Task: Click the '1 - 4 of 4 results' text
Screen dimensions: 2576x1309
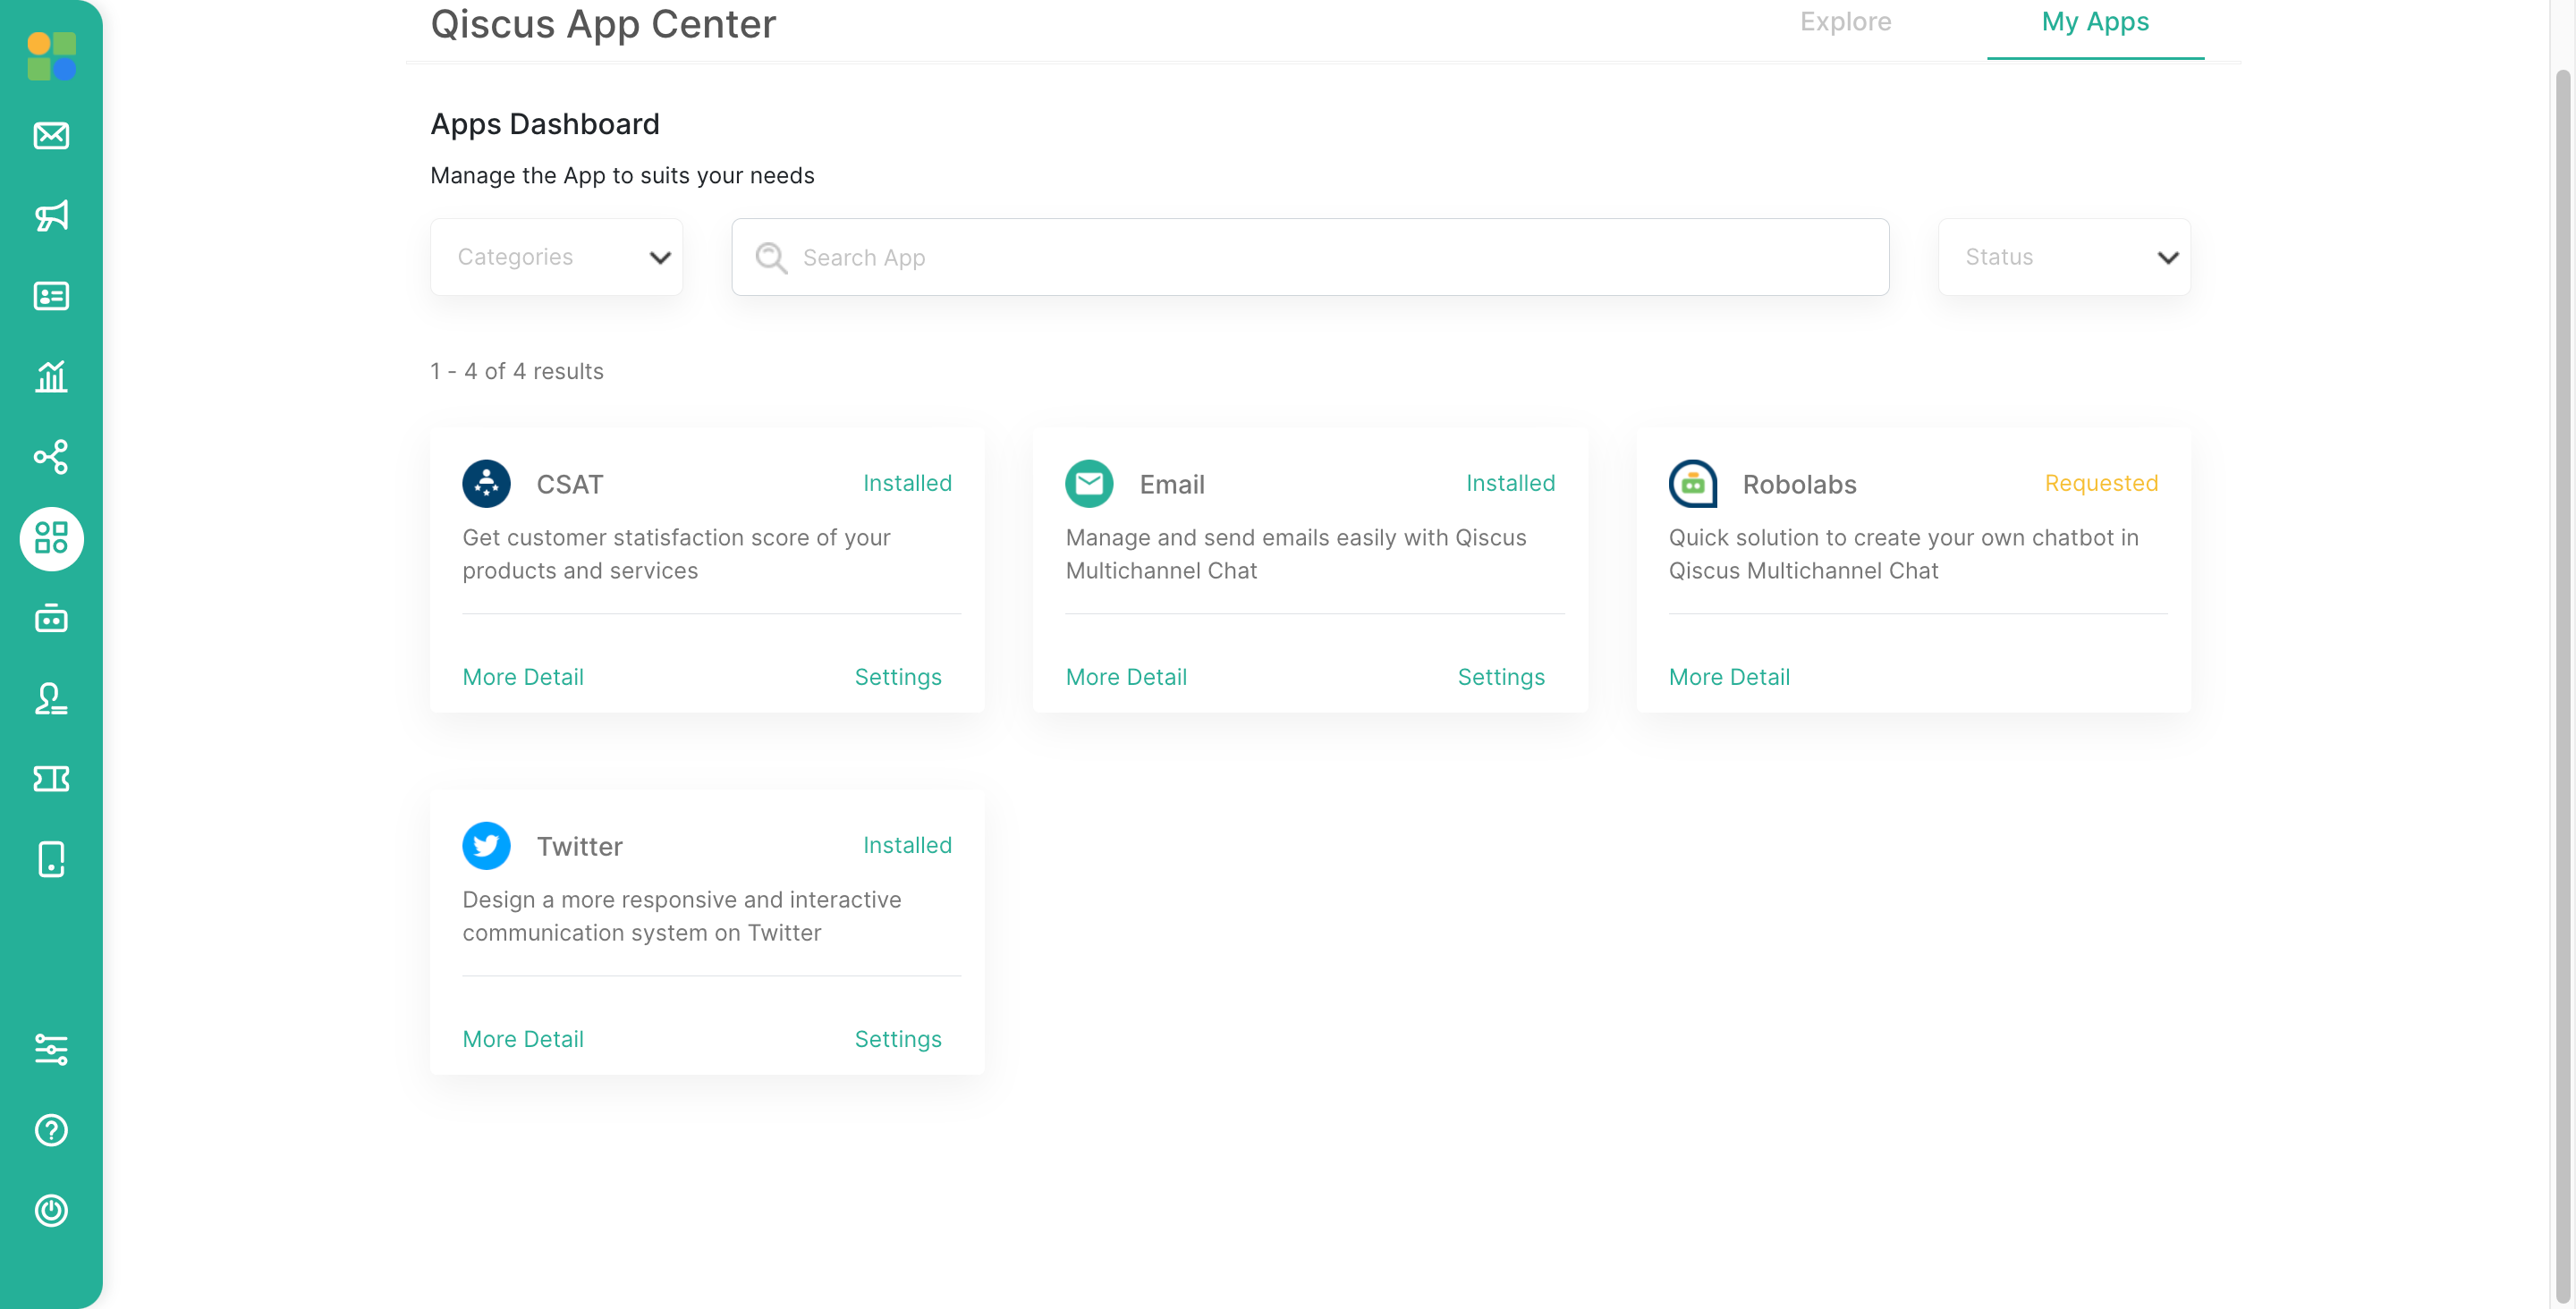Action: click(x=517, y=371)
